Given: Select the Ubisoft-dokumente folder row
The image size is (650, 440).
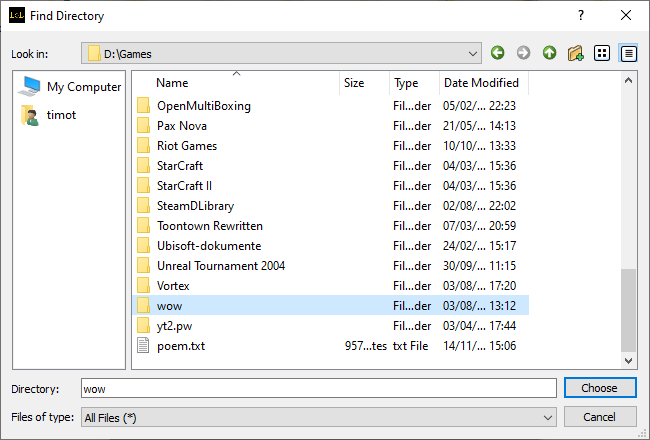Looking at the screenshot, I should point(331,246).
